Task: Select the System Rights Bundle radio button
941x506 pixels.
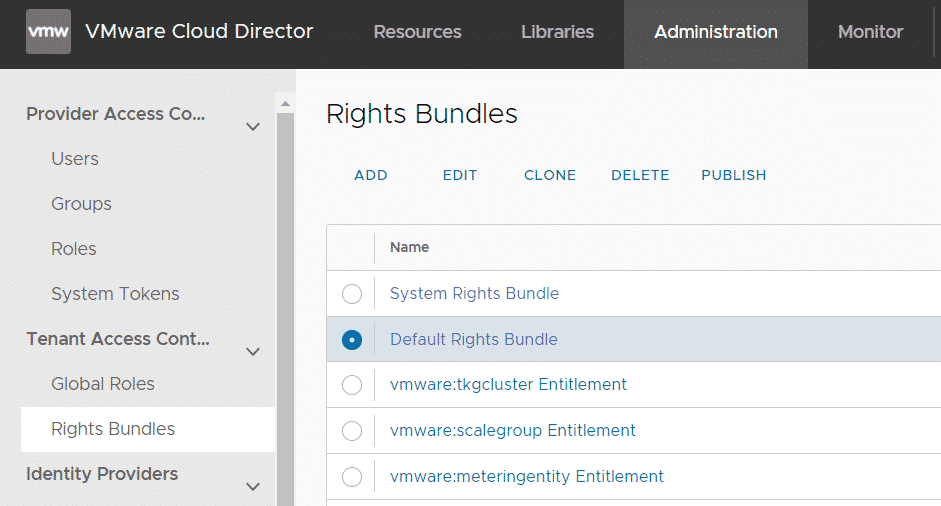Action: tap(352, 294)
